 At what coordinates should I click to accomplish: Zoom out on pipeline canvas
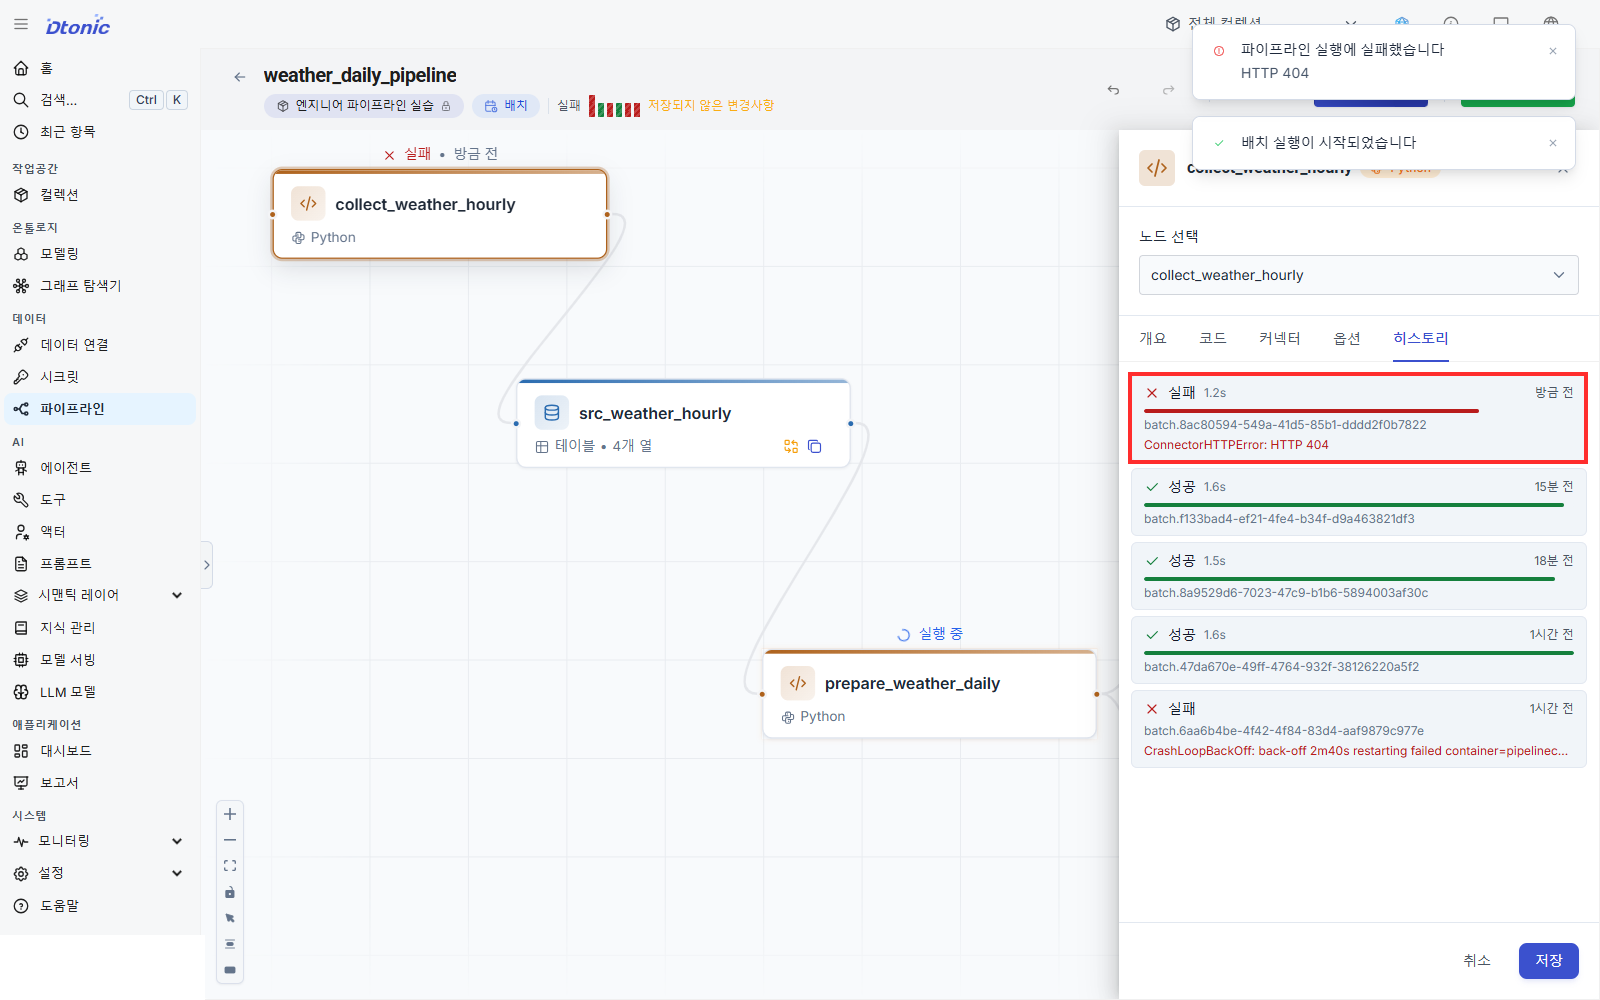230,840
